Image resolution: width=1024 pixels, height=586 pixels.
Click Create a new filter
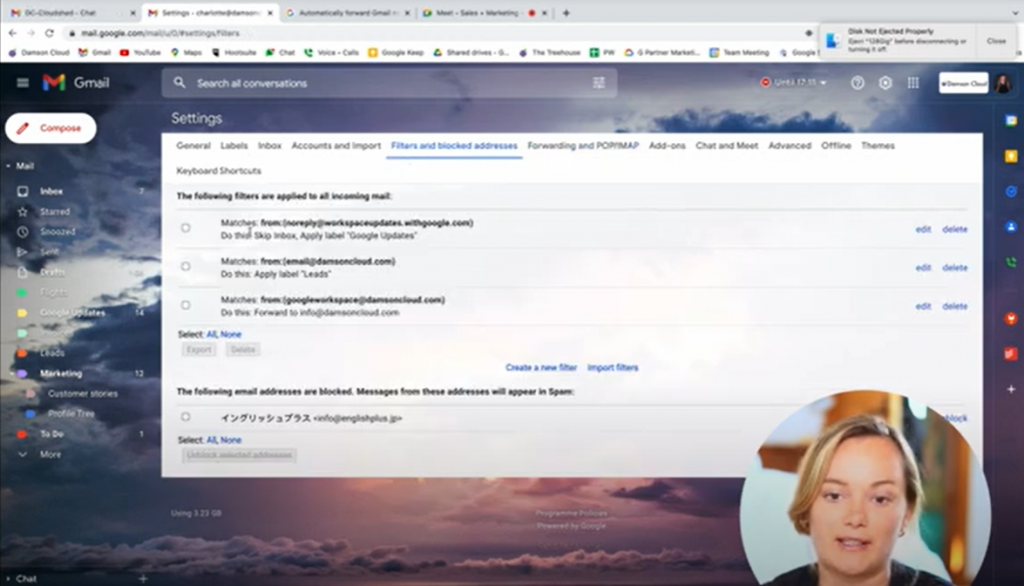[541, 368]
